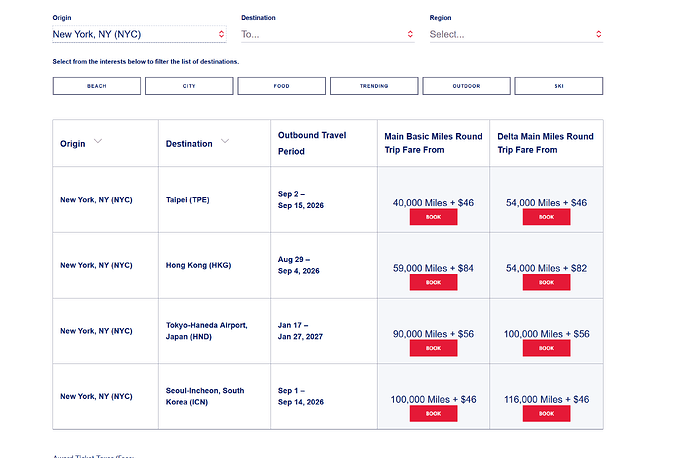Image resolution: width=690 pixels, height=458 pixels.
Task: Toggle the Food interest filter
Action: tap(281, 86)
